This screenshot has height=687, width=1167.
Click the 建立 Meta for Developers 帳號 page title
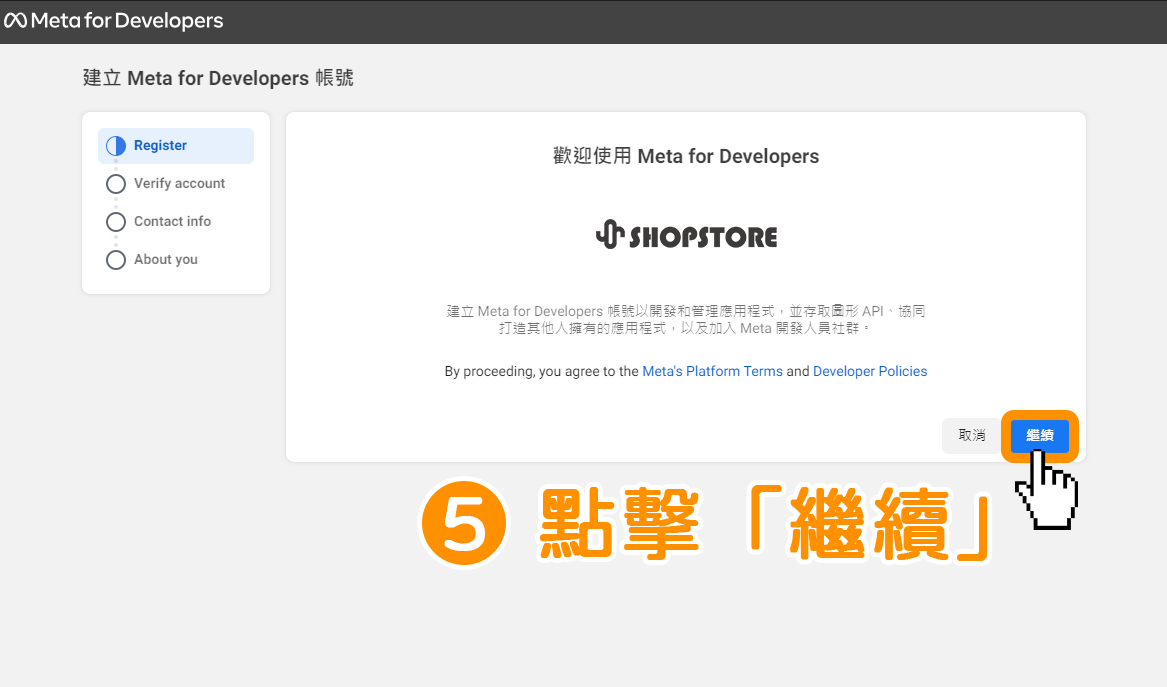click(218, 78)
